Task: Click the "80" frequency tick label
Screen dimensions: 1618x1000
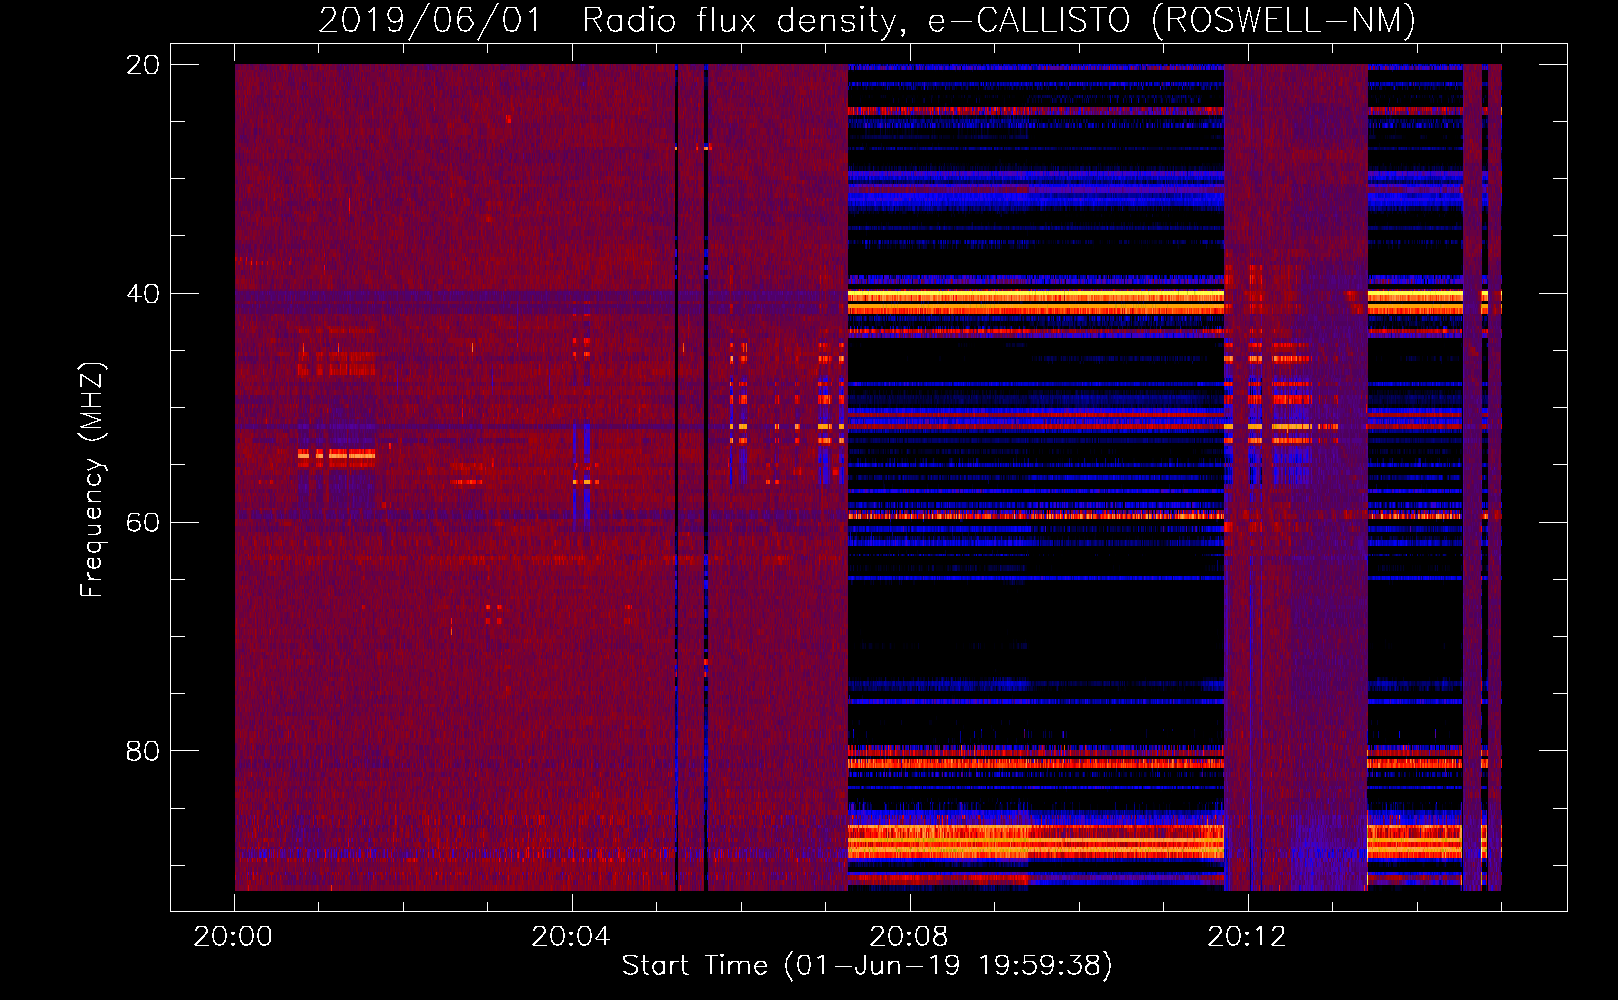Action: point(142,751)
